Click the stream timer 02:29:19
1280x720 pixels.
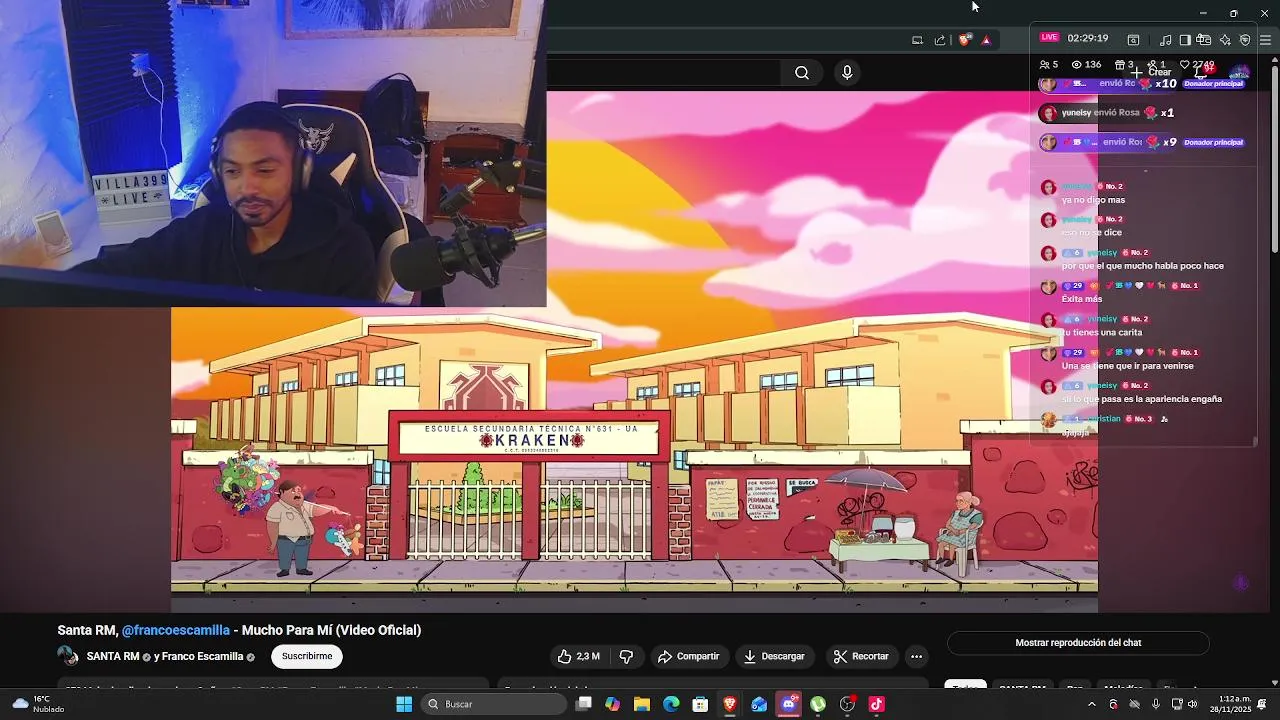1087,38
